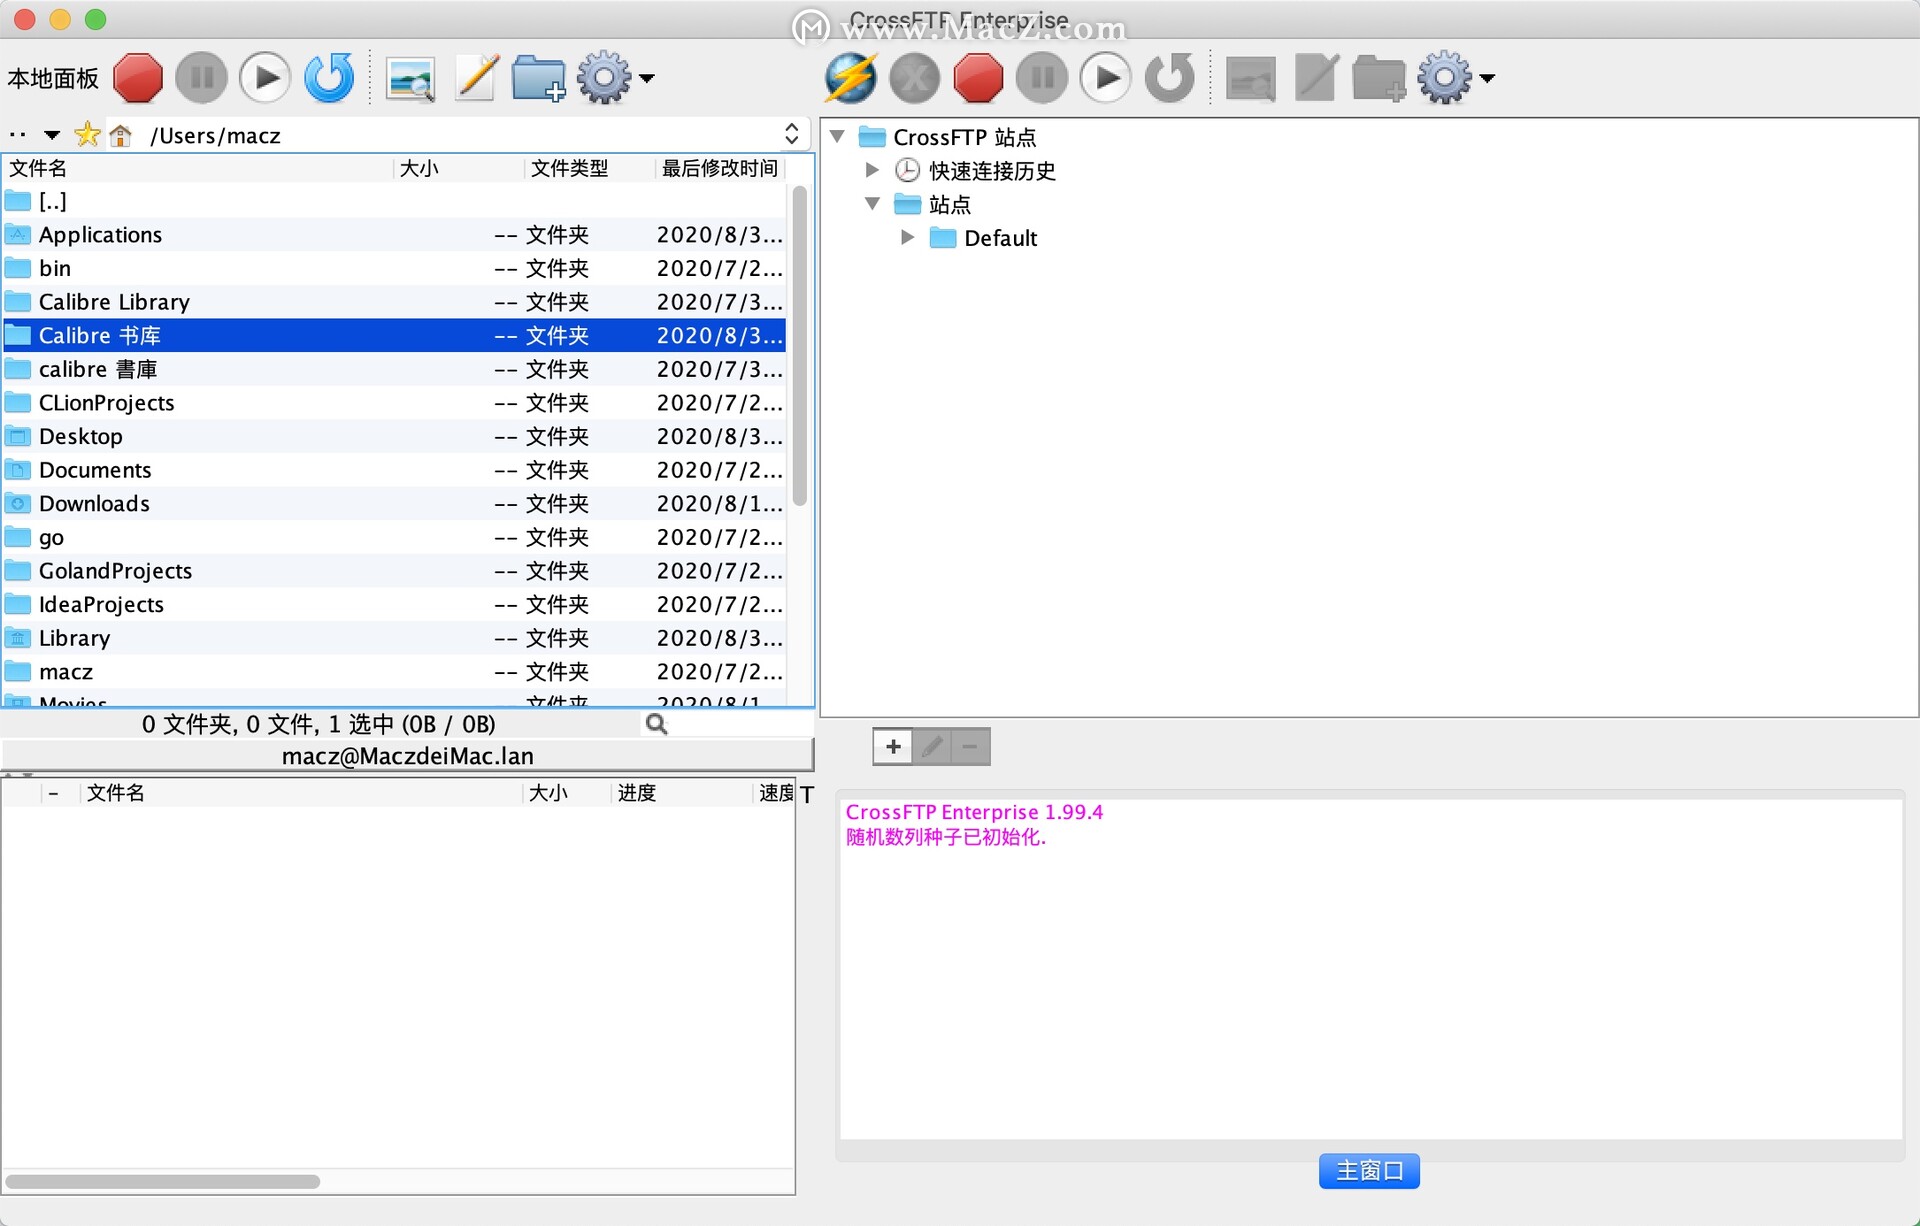Select the GolandProjects folder
This screenshot has width=1920, height=1226.
click(394, 571)
